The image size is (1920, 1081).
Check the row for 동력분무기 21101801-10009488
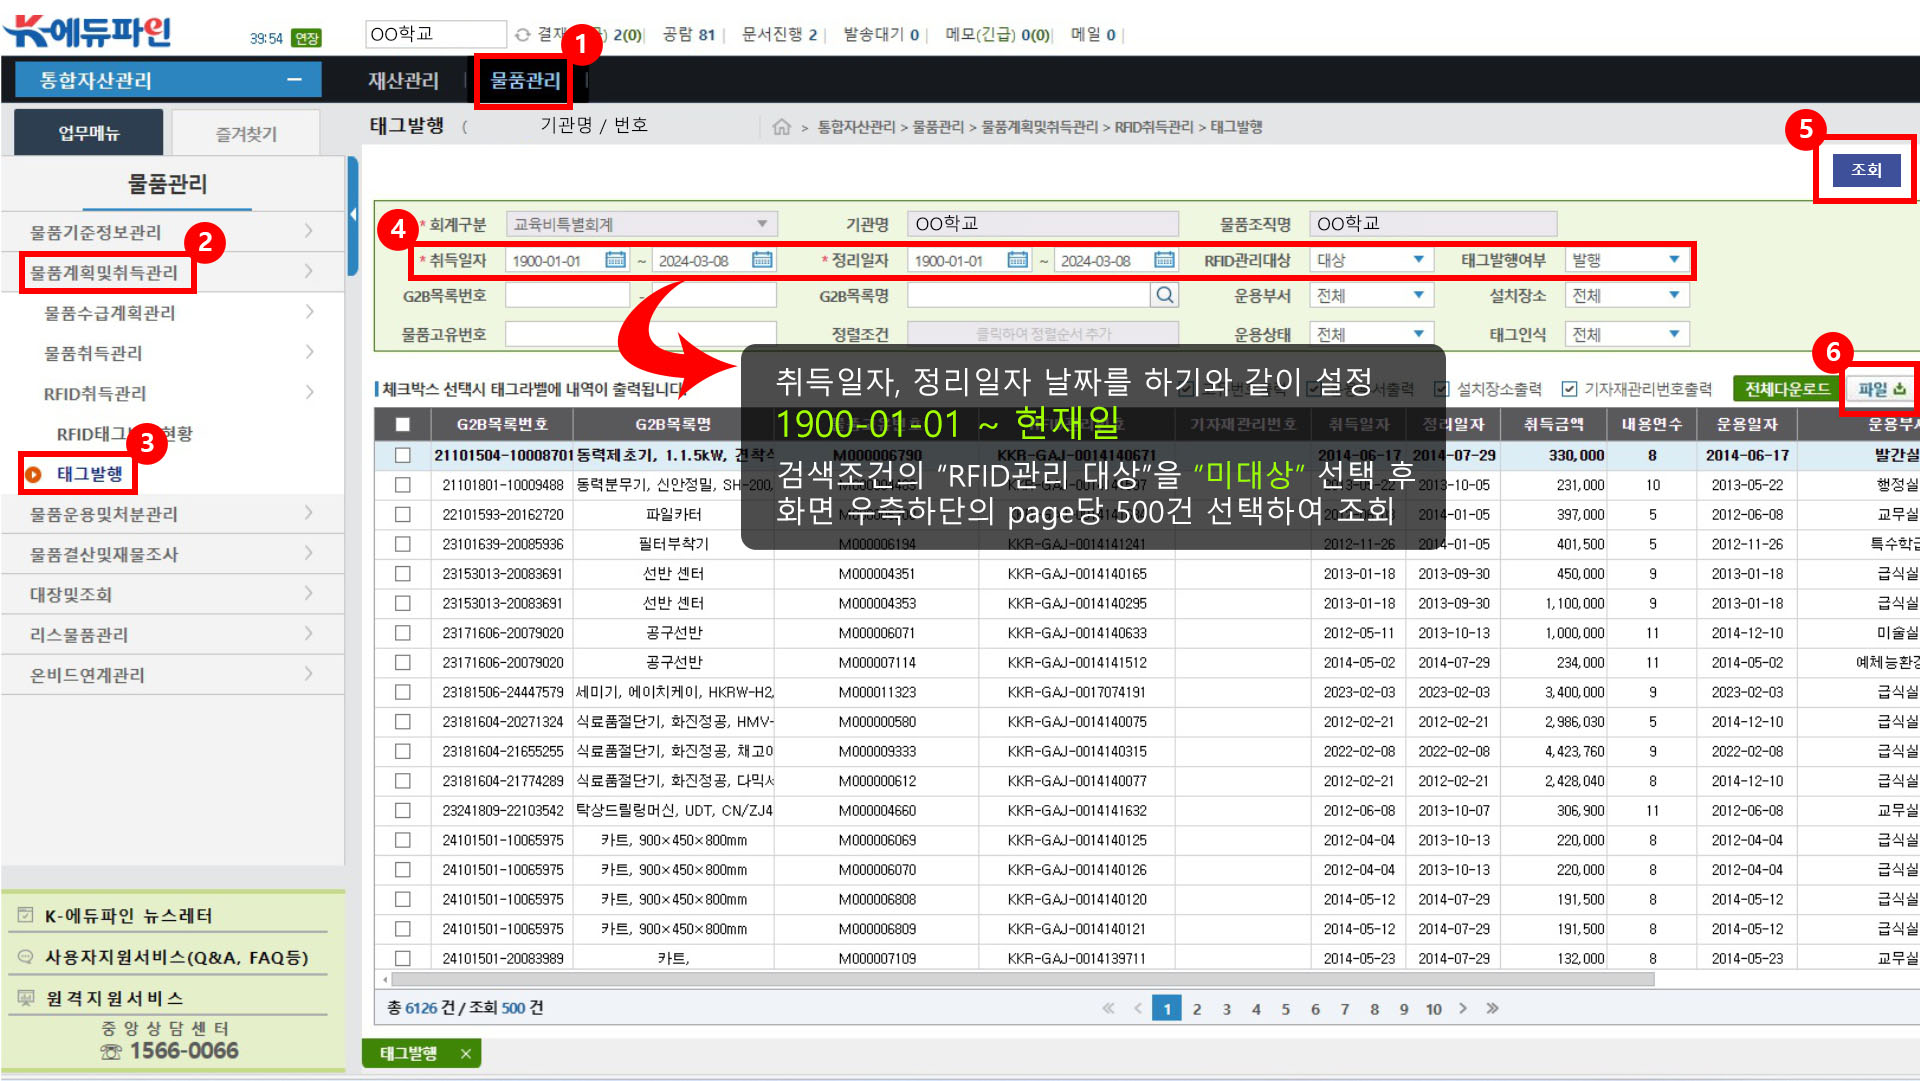coord(403,485)
